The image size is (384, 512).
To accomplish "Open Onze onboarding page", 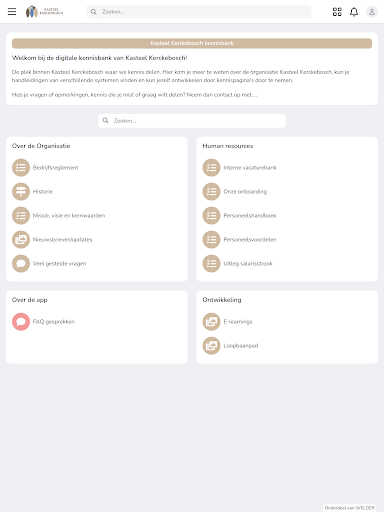I will [245, 192].
